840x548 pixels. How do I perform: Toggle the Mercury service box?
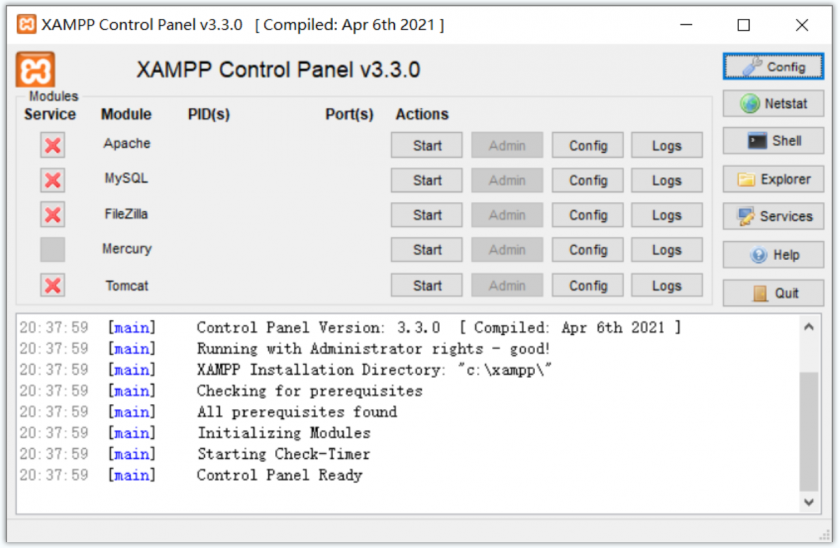52,250
